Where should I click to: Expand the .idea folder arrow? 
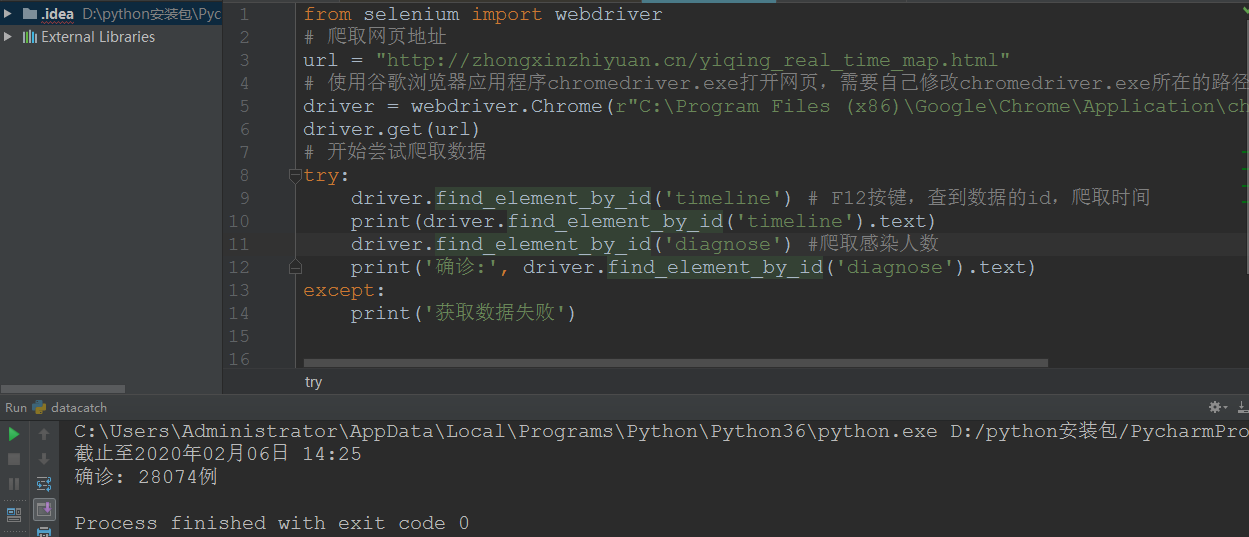coord(9,14)
